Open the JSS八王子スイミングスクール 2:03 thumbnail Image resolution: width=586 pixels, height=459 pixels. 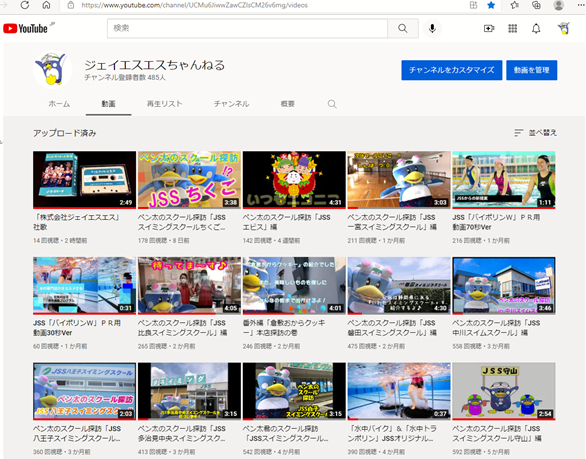[84, 391]
